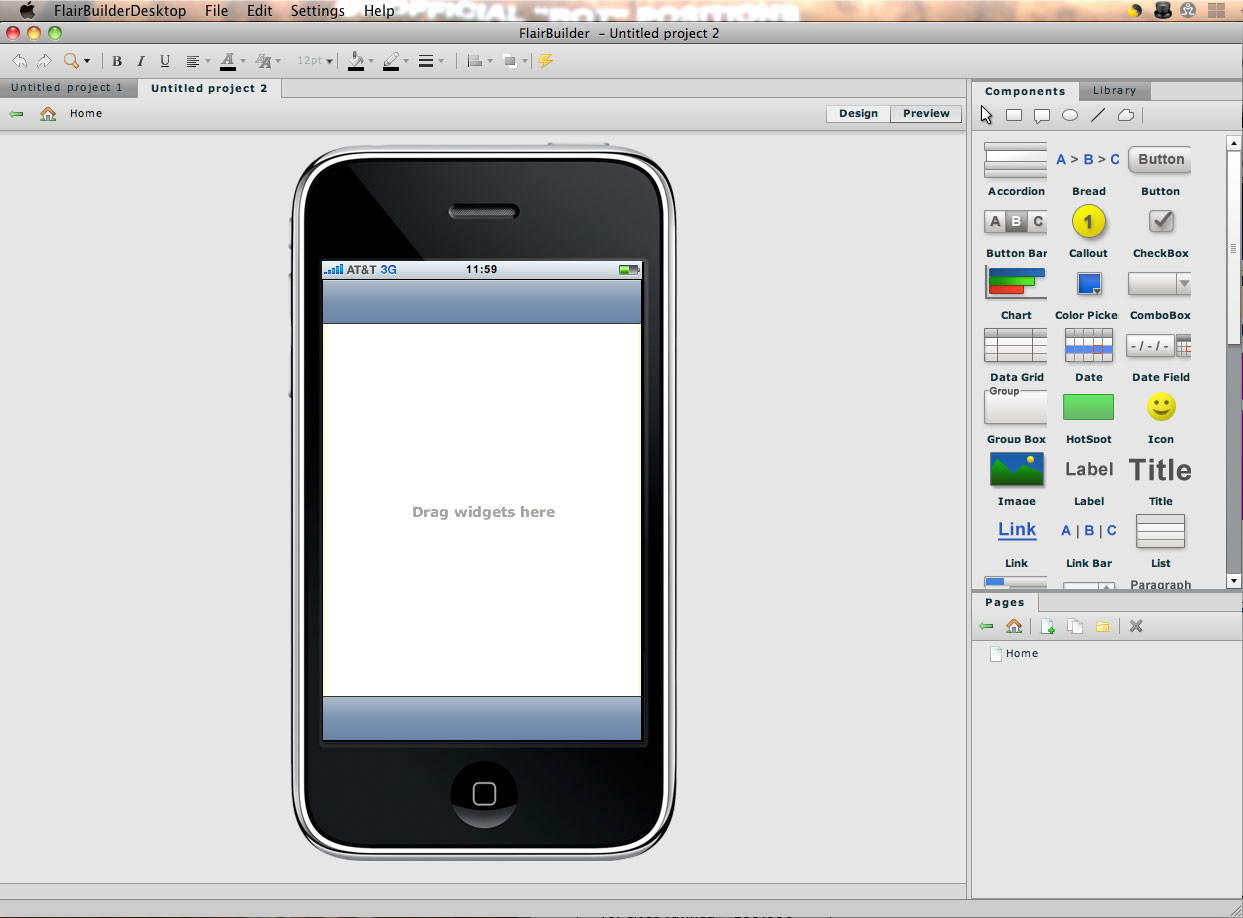Pick the Button component

tap(1160, 169)
